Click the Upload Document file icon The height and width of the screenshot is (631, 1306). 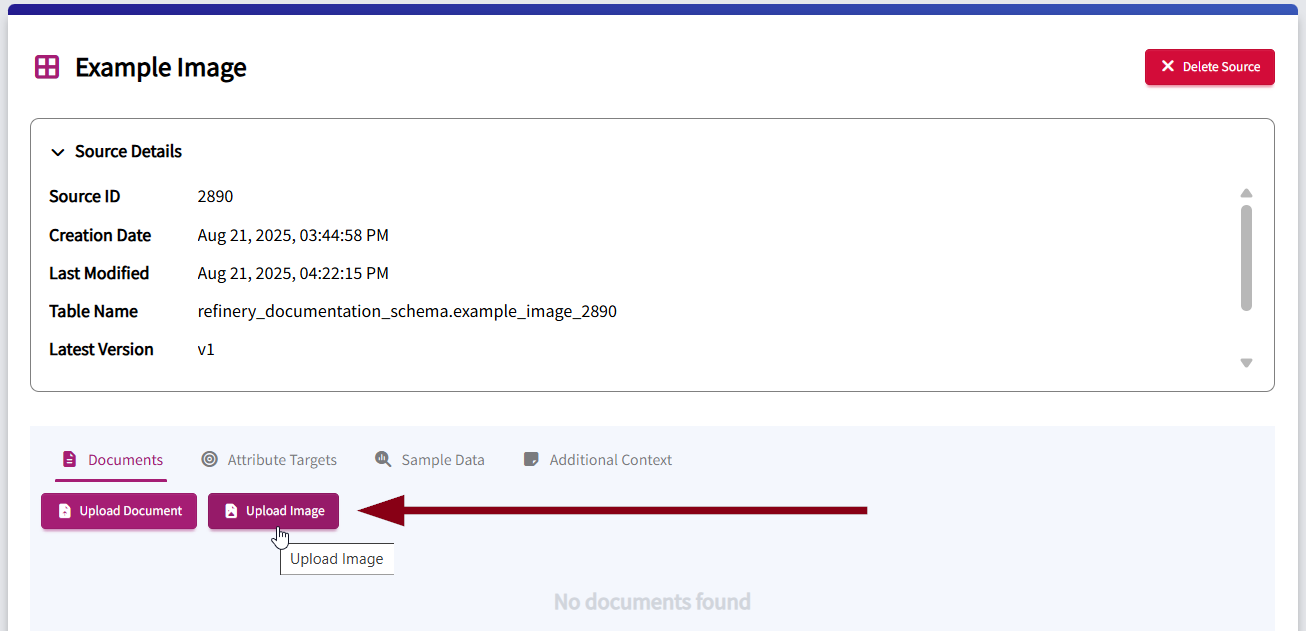tap(65, 511)
